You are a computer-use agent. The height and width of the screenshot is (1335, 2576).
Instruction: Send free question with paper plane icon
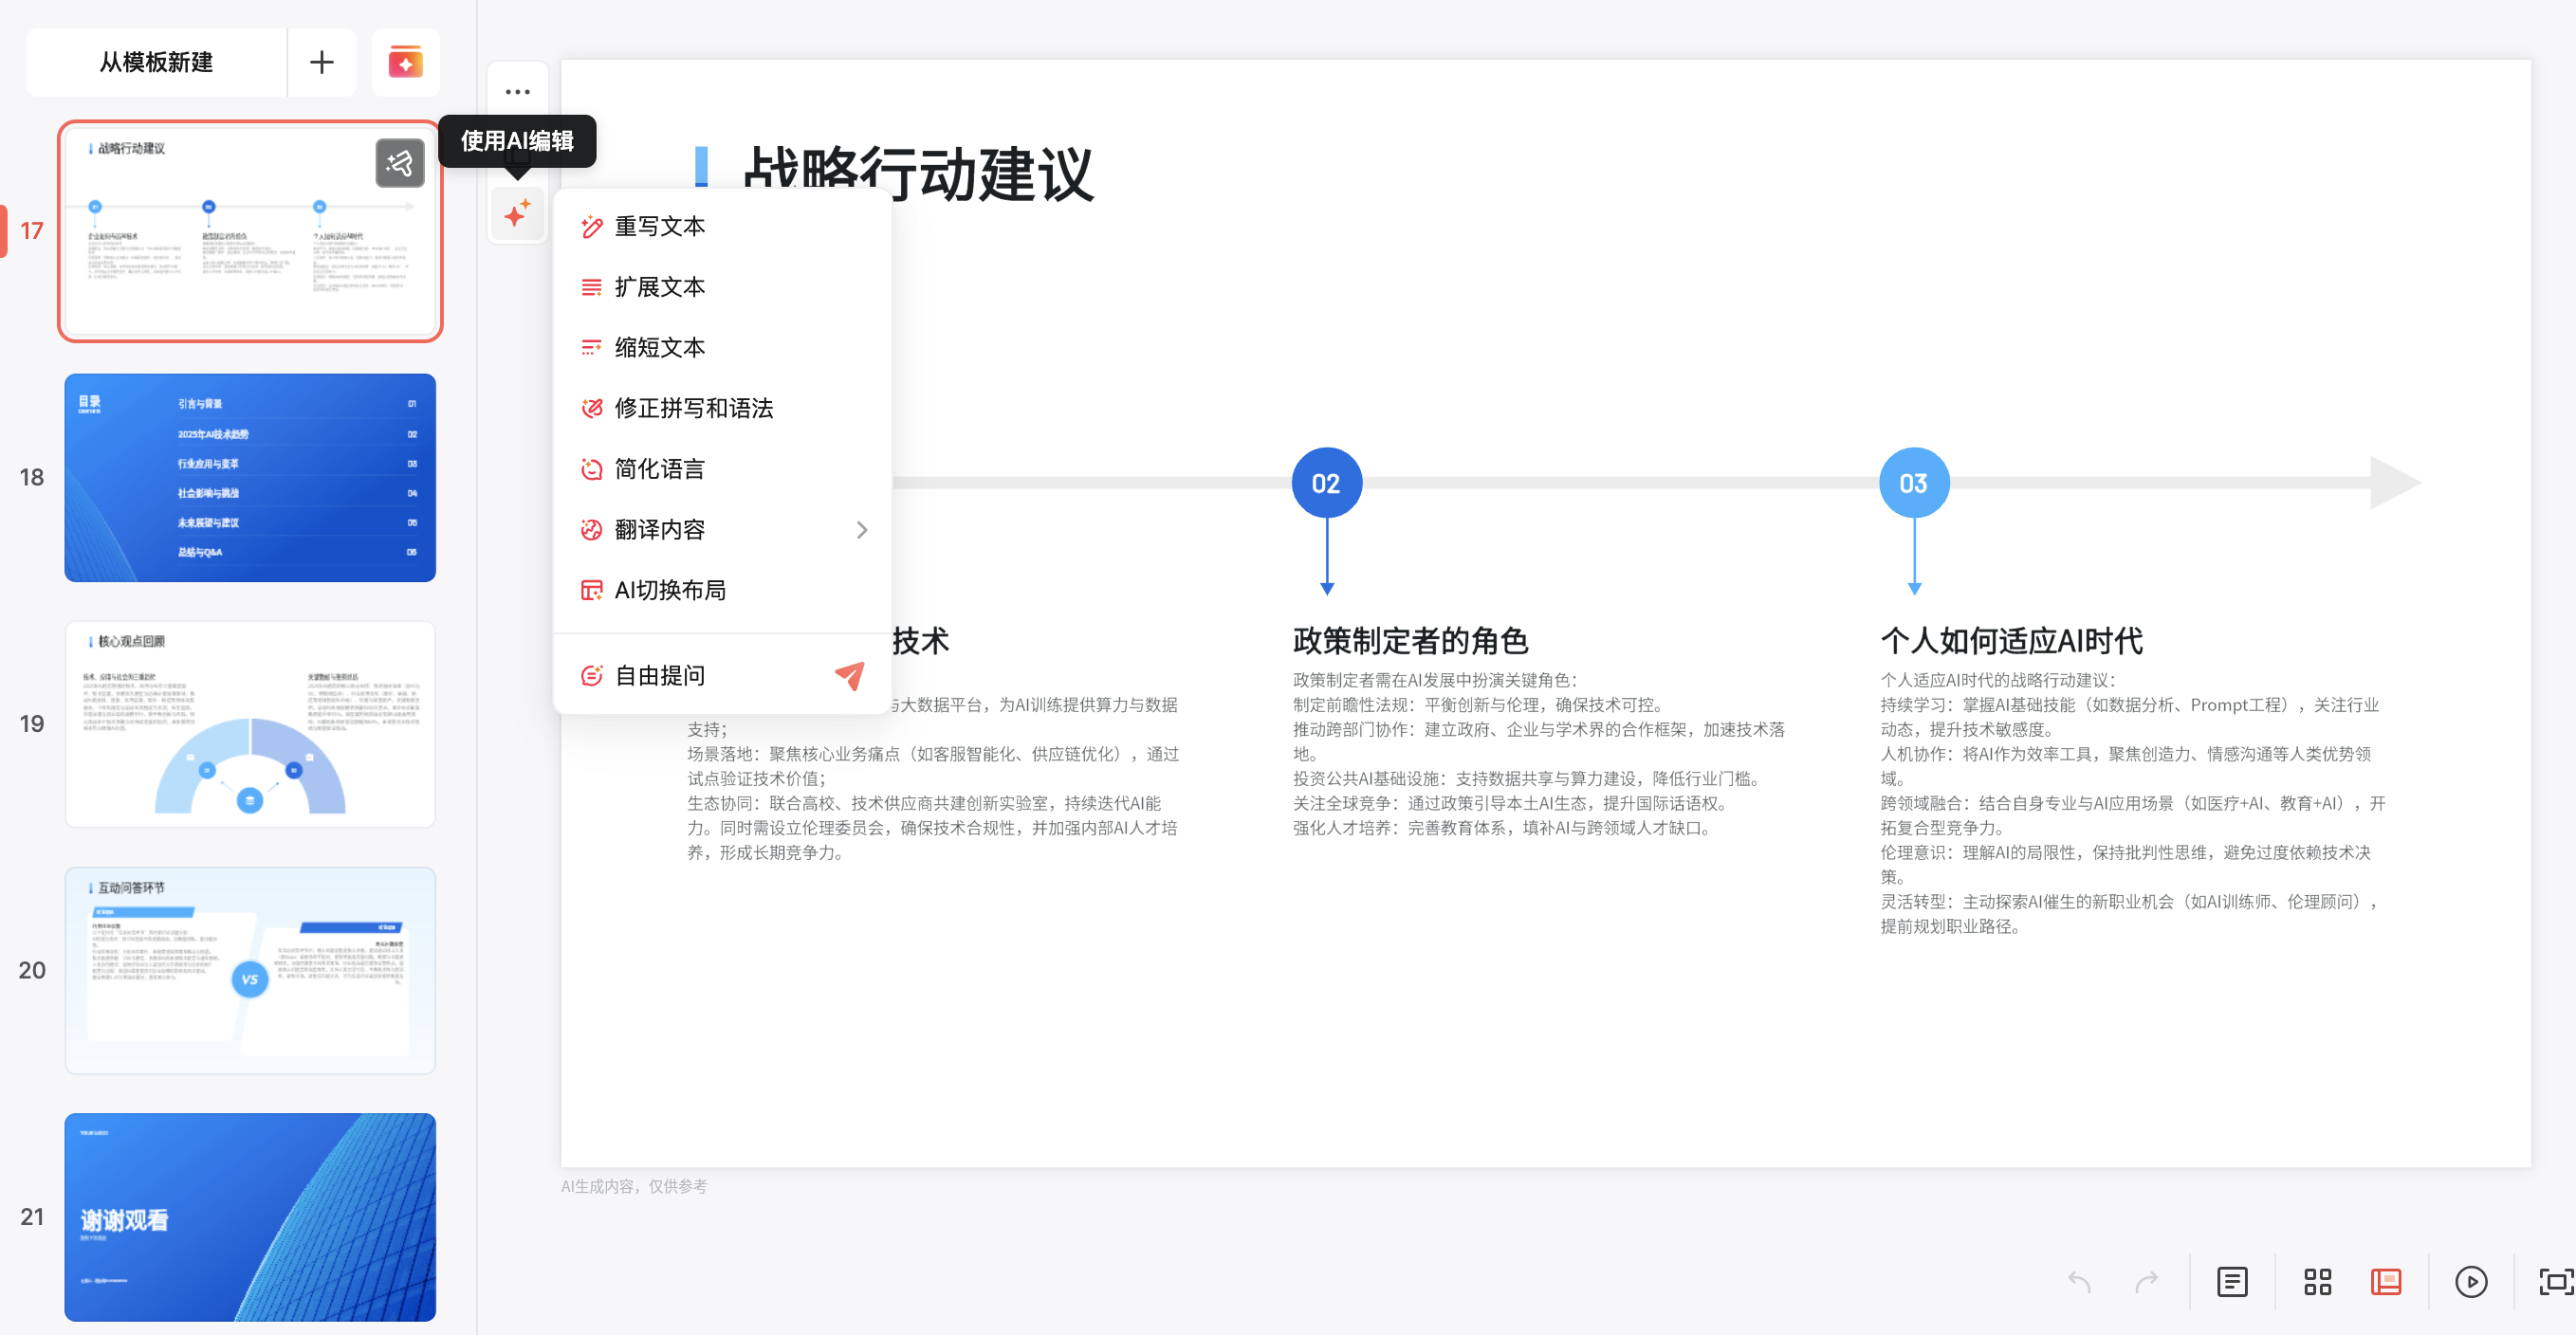[x=849, y=676]
